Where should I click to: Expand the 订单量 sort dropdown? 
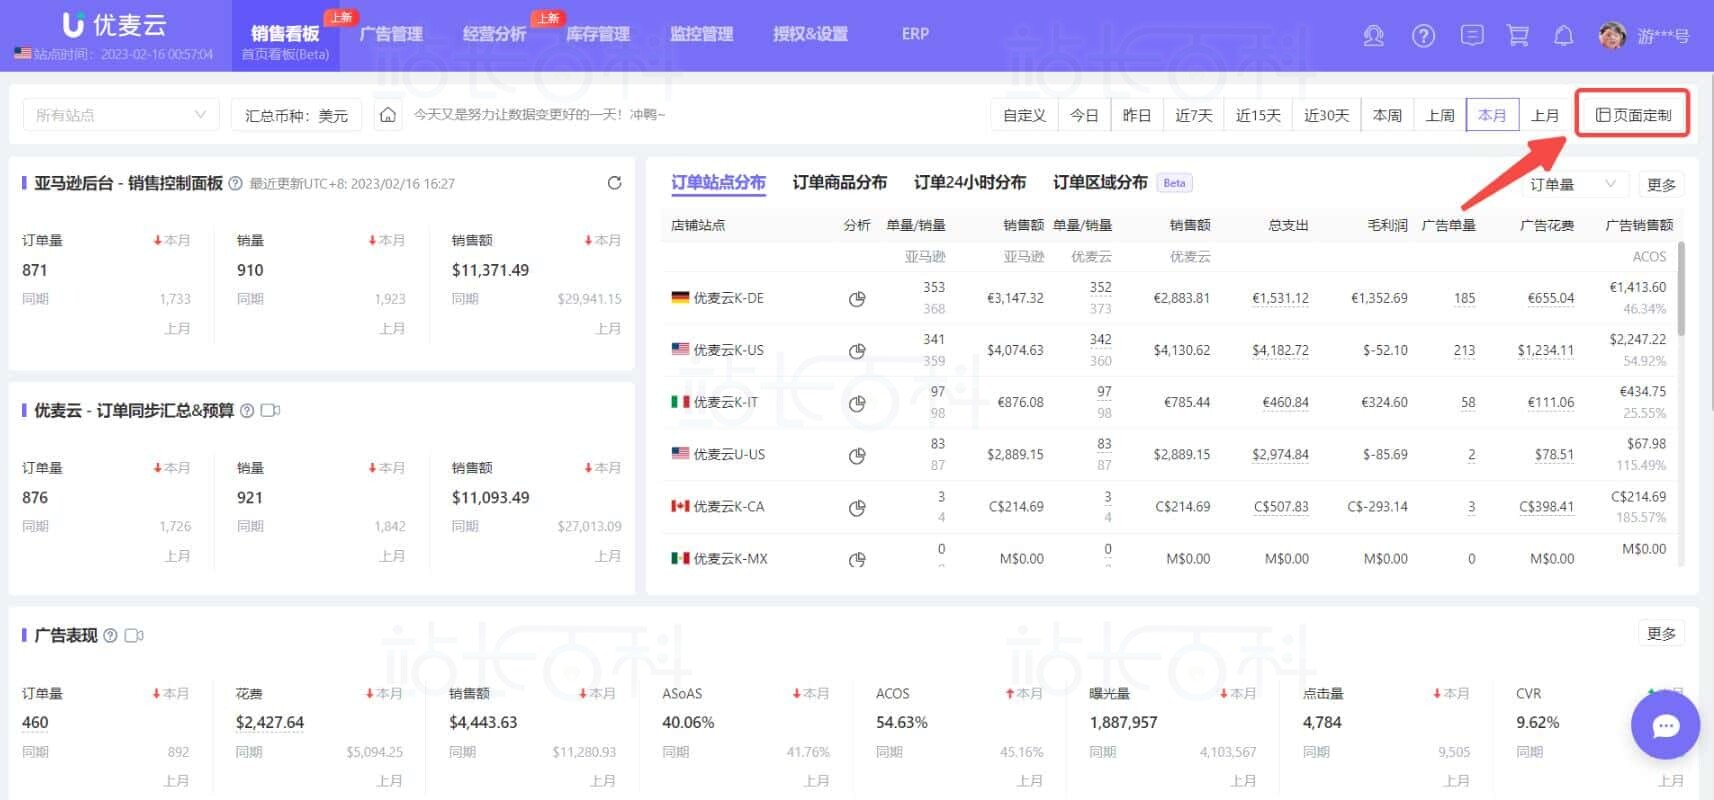click(x=1573, y=184)
